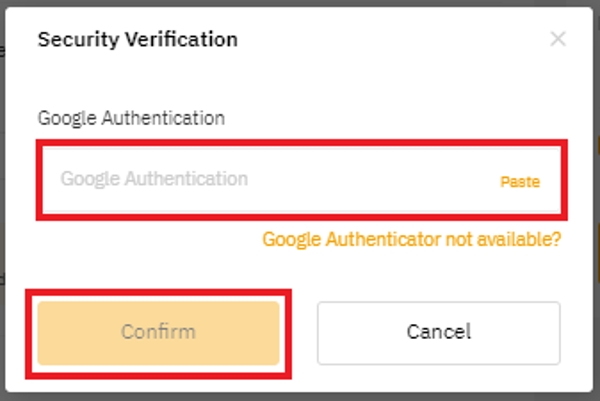This screenshot has height=401, width=600.
Task: Click the yellow Confirm button
Action: [x=158, y=332]
